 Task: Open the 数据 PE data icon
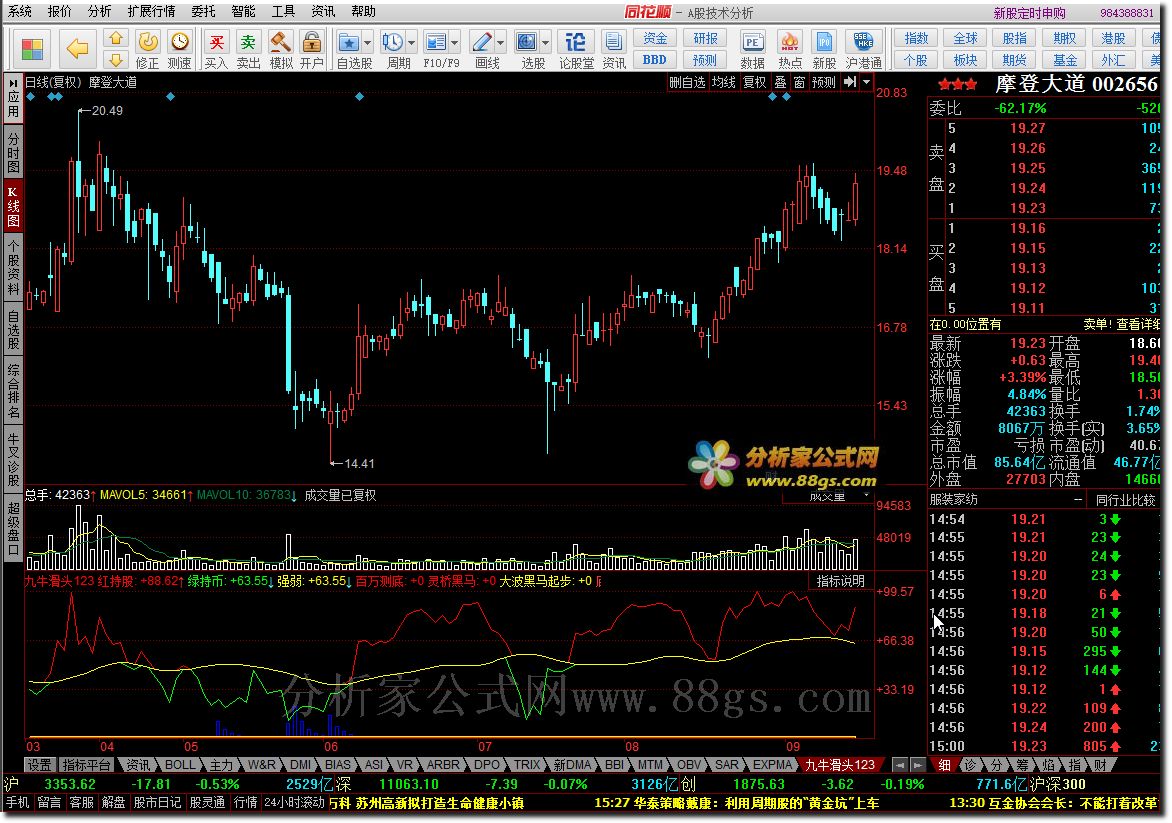753,42
